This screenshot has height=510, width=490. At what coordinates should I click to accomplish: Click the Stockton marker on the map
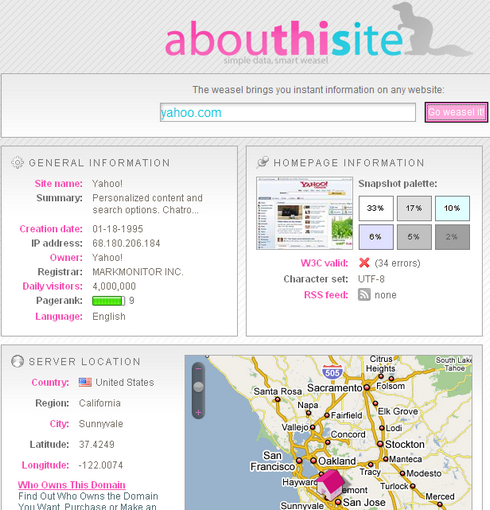coord(380,444)
